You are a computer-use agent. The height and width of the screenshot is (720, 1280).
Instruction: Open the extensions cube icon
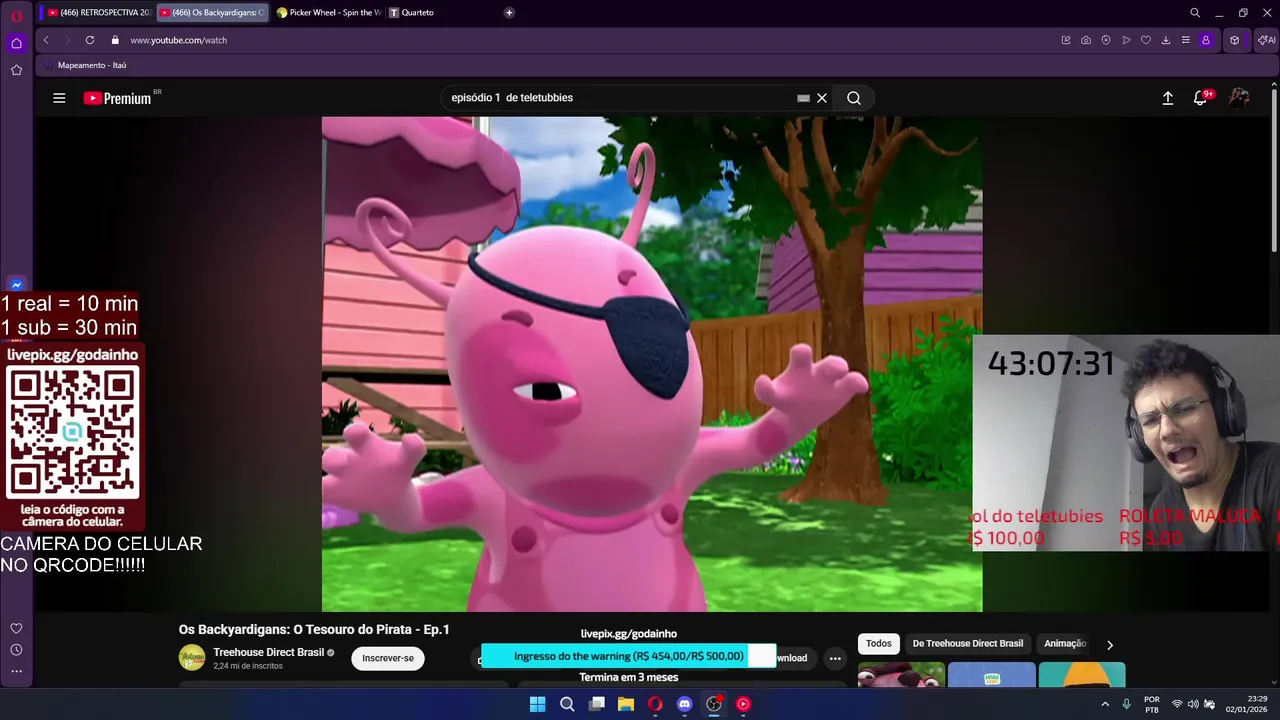(x=1235, y=40)
